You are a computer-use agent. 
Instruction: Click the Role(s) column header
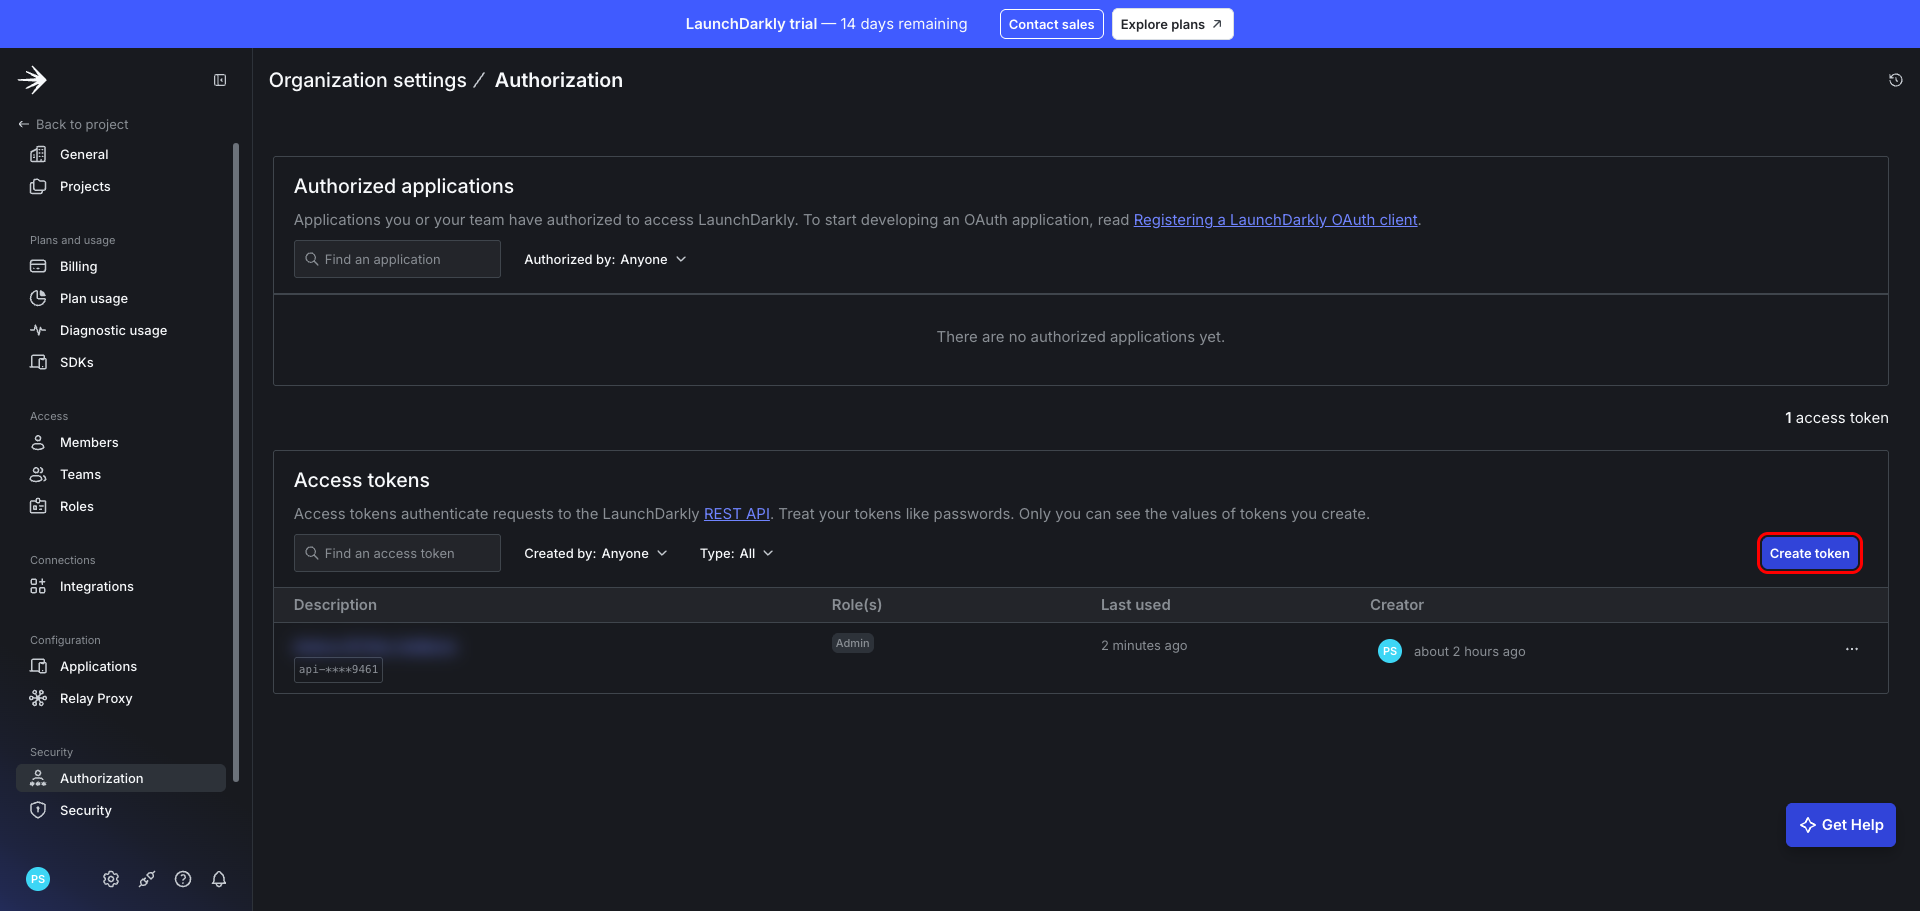[856, 605]
